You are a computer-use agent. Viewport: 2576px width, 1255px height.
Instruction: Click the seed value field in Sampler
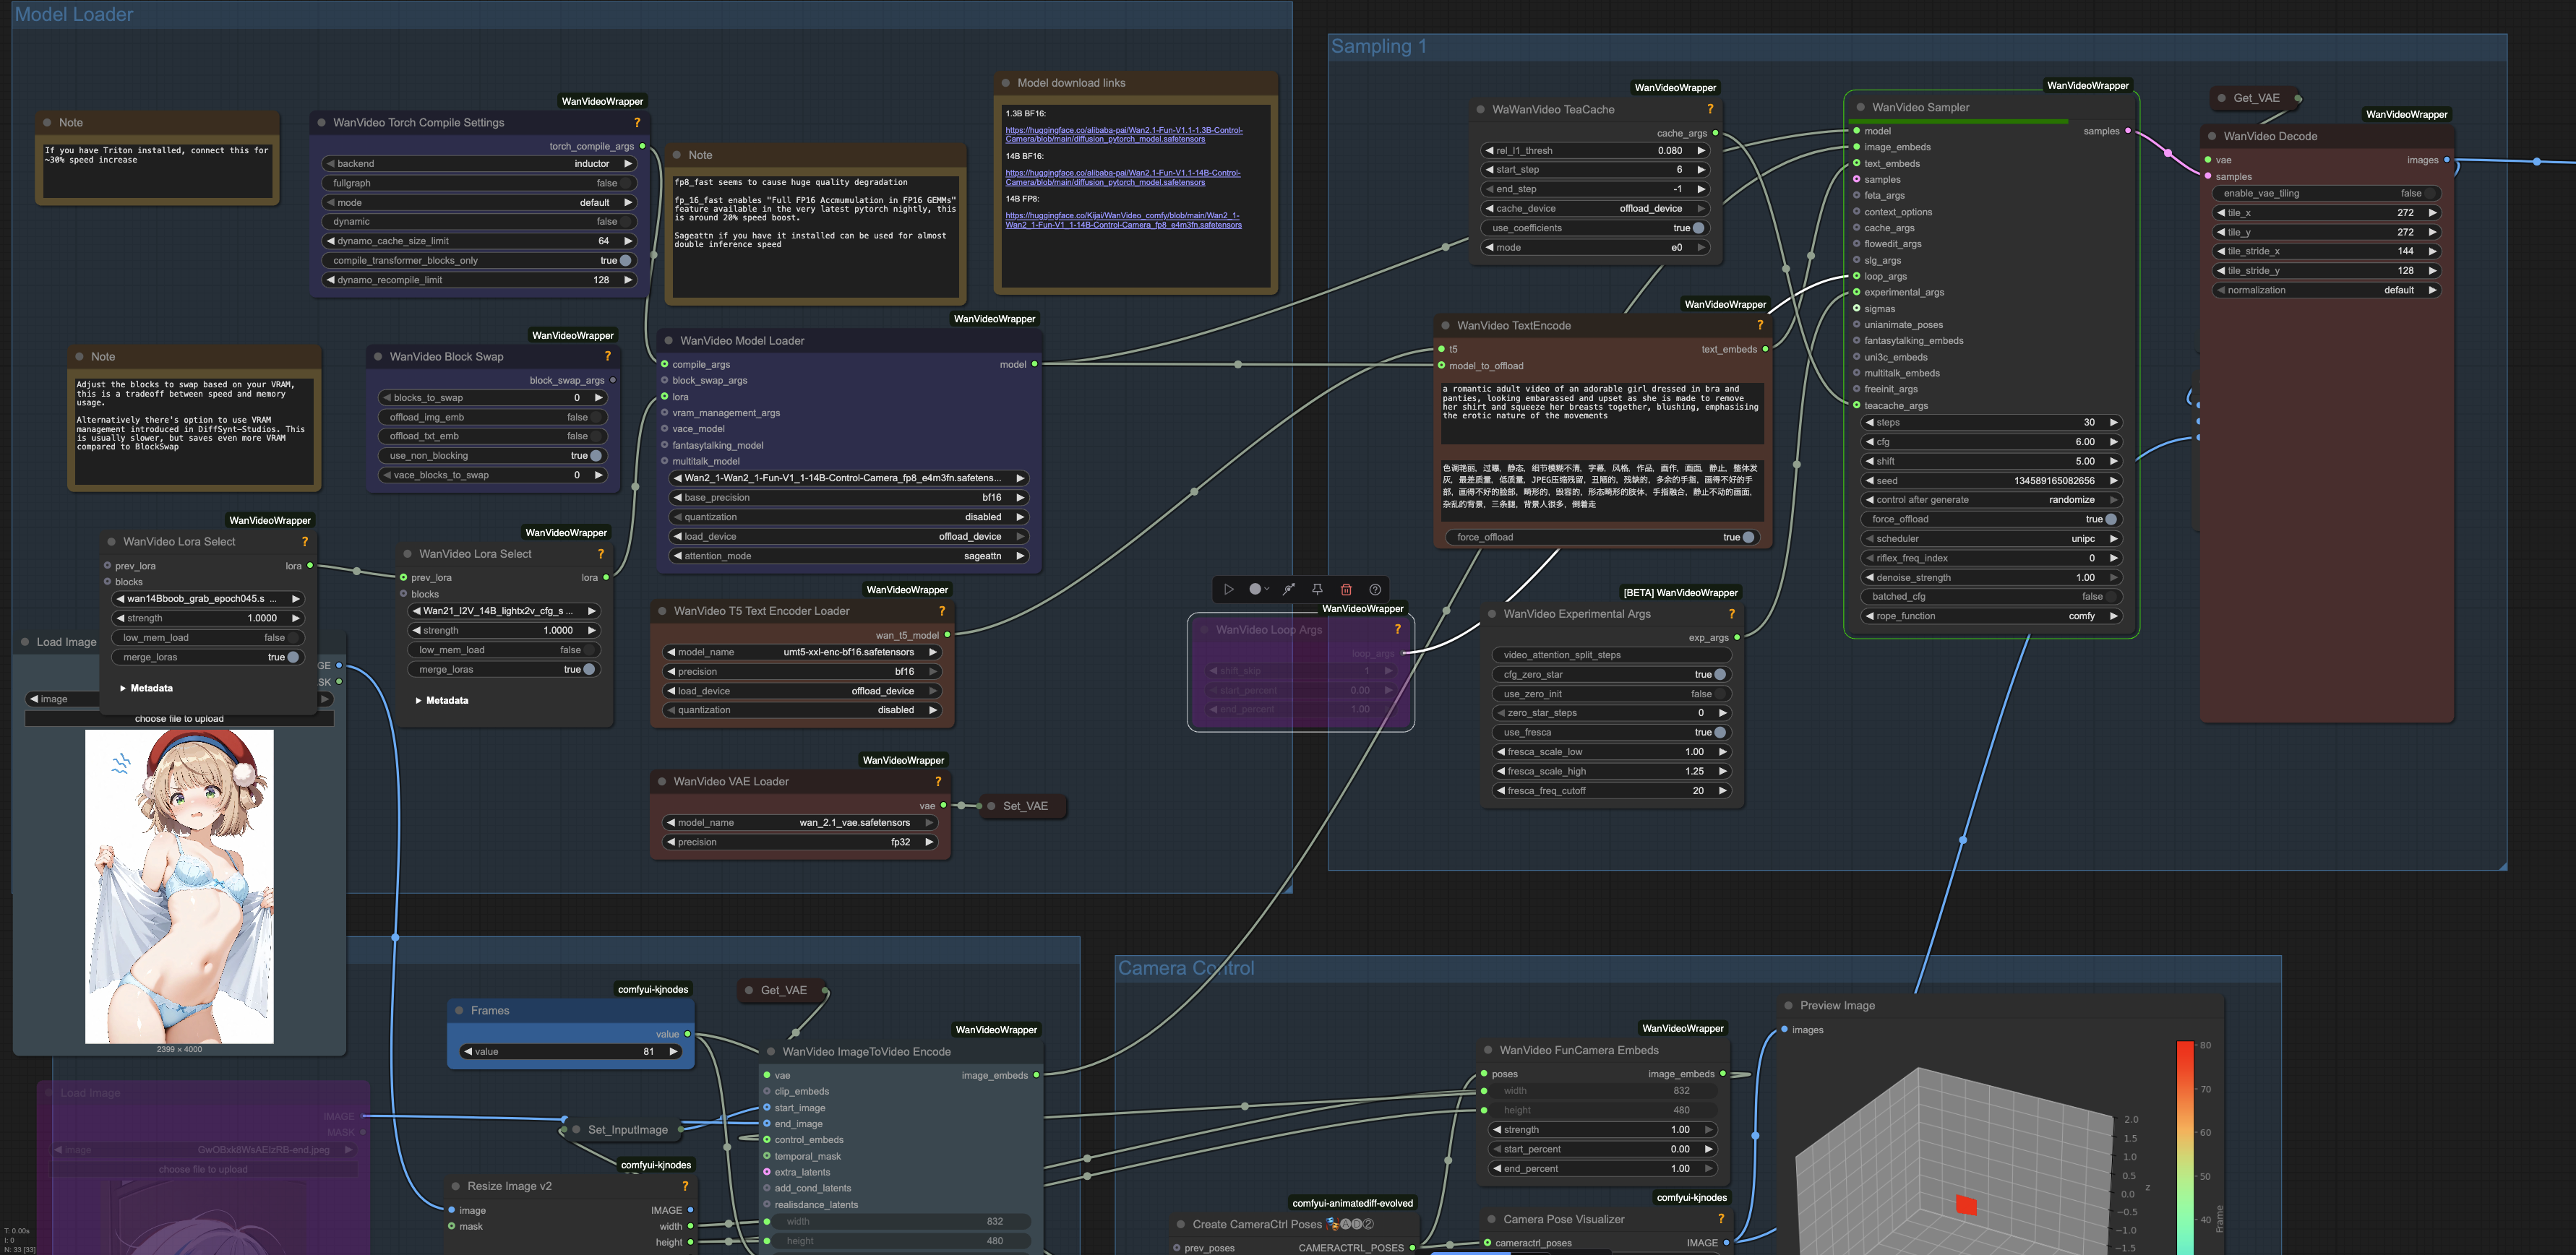pos(1990,480)
